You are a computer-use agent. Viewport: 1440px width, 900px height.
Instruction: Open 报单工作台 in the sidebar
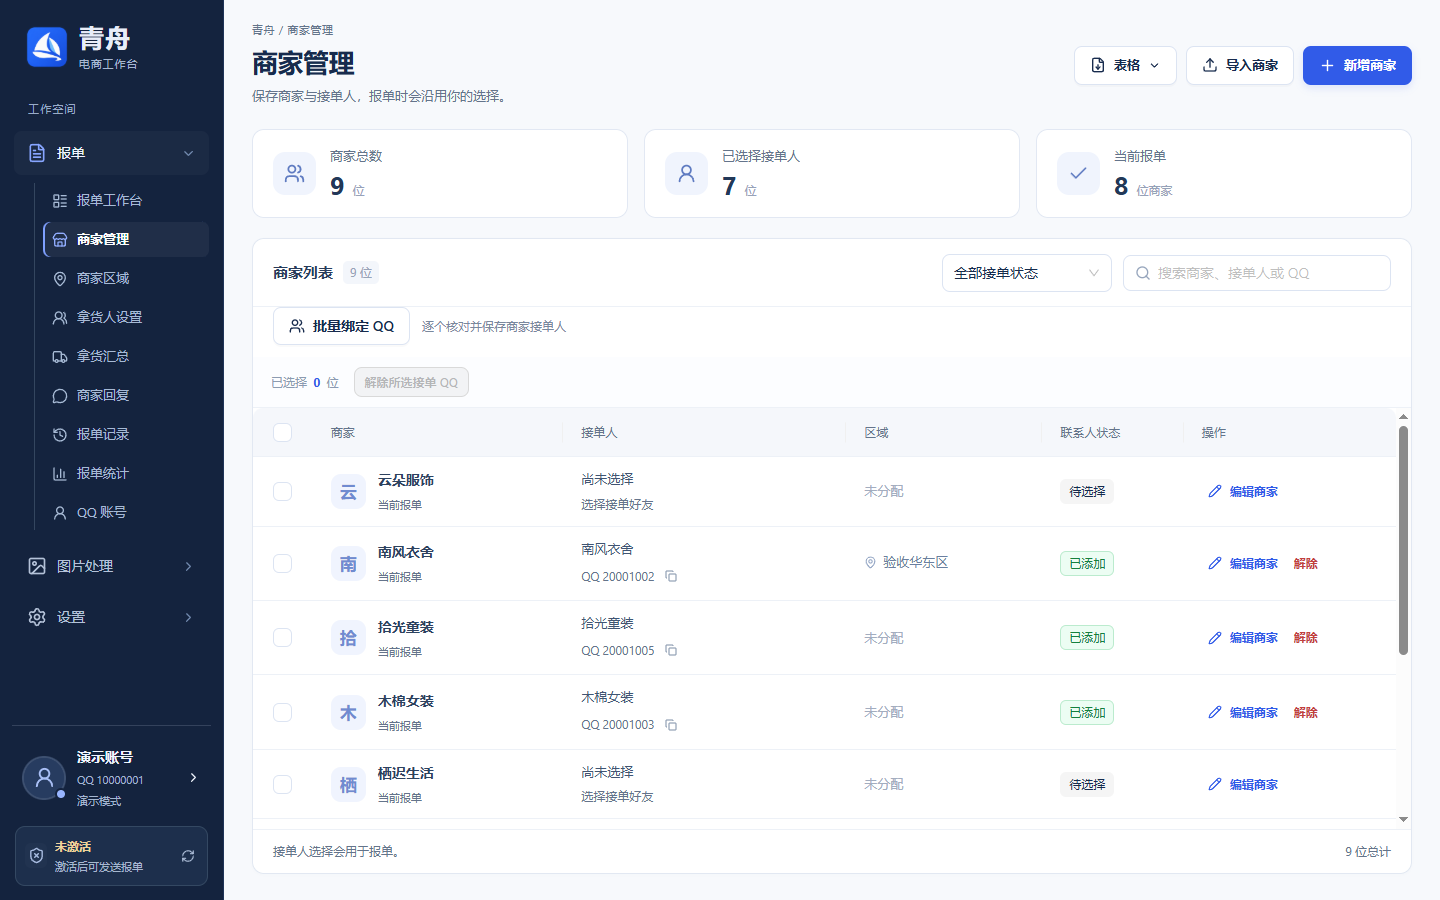126,200
